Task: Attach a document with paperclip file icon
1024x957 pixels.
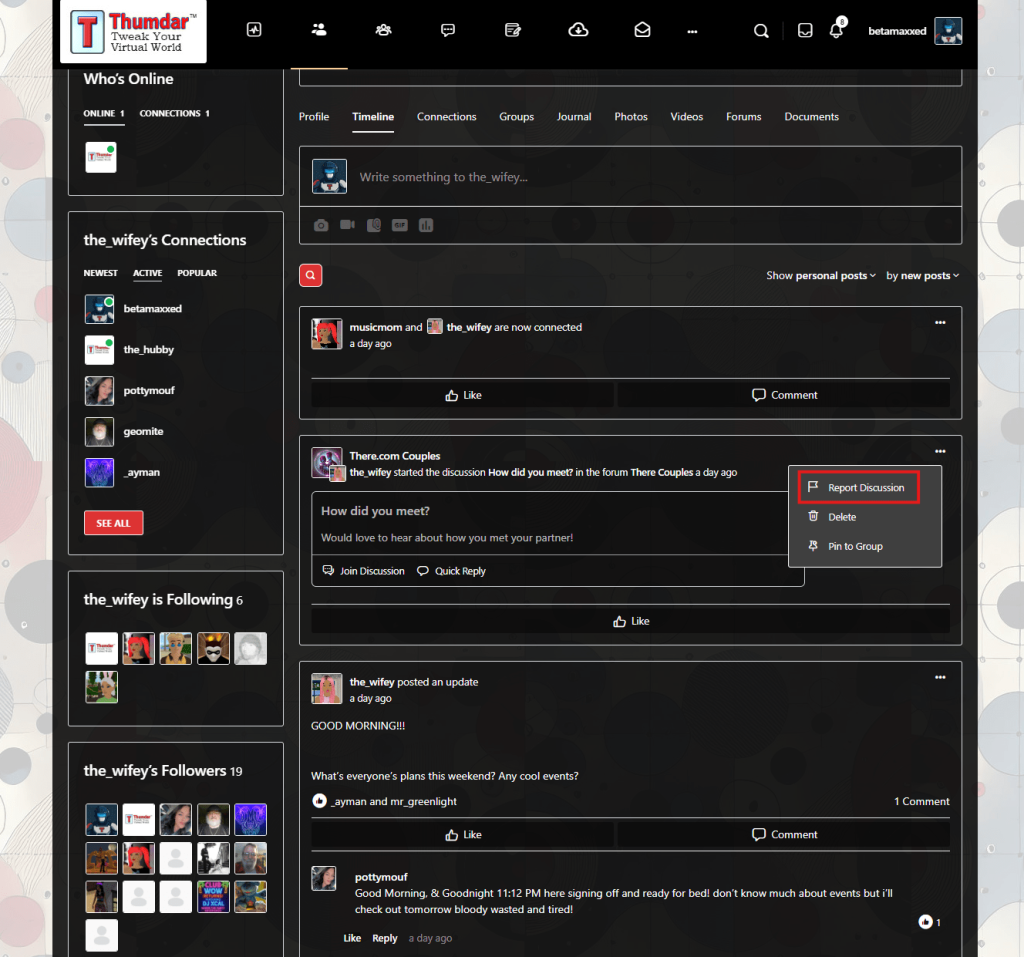Action: tap(374, 225)
